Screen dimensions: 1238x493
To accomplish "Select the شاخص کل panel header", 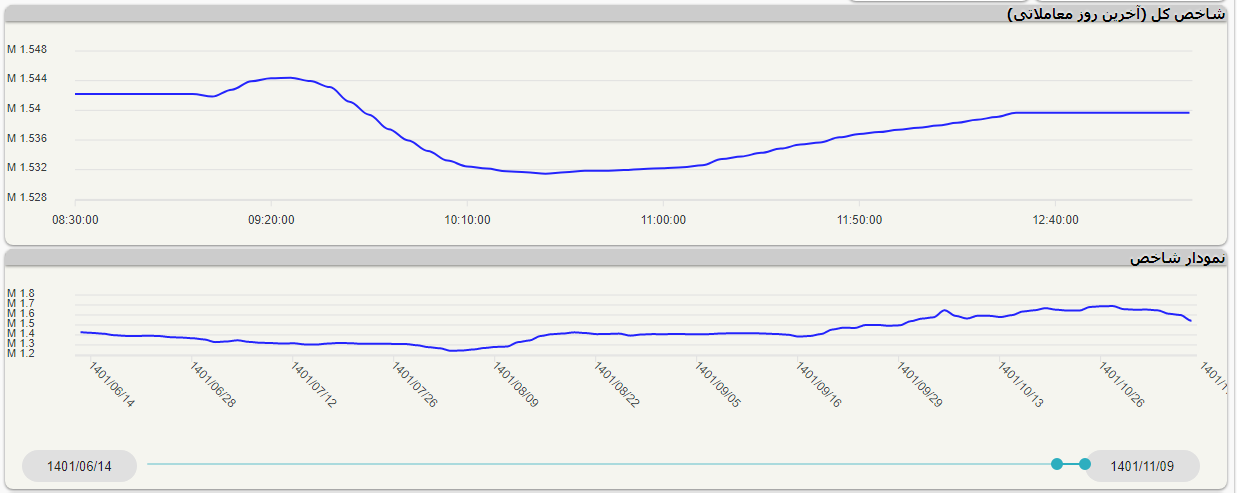I will [1115, 14].
